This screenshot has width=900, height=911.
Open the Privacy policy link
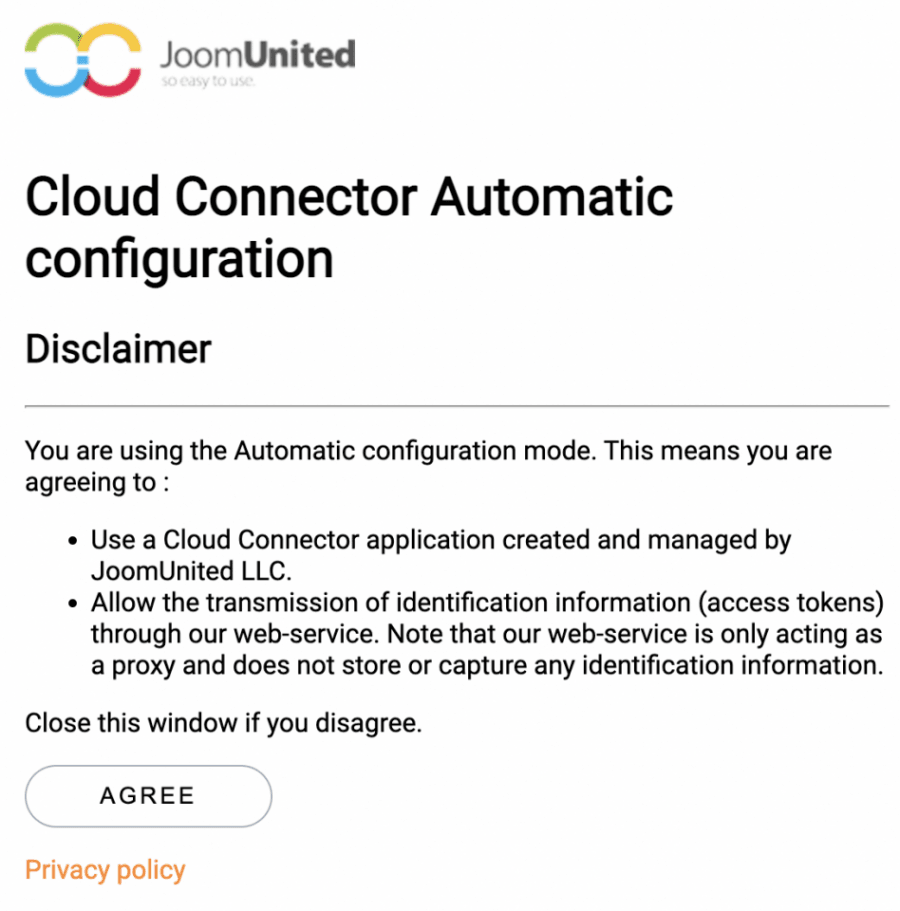[105, 870]
